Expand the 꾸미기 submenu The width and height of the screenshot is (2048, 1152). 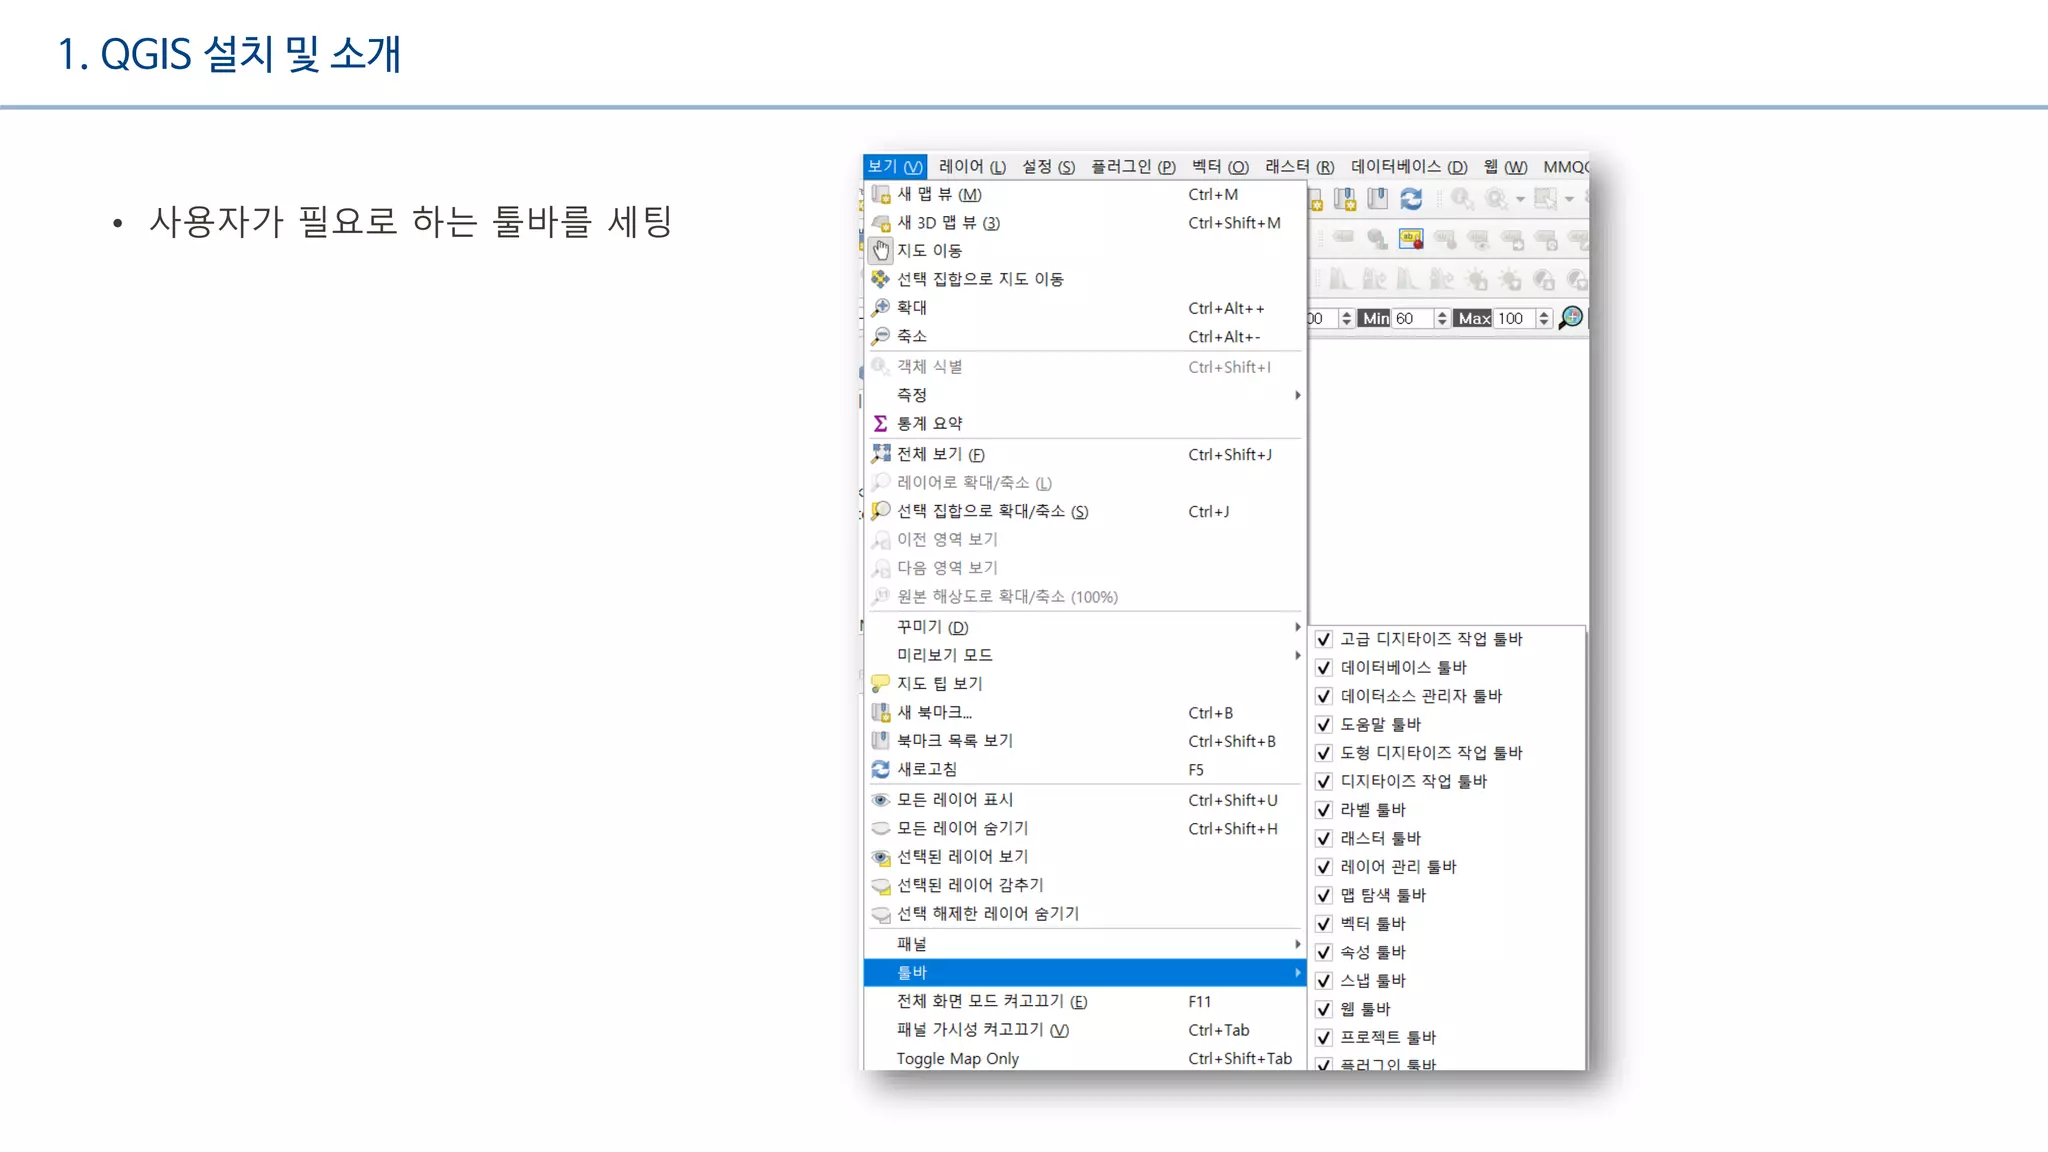[x=1085, y=627]
